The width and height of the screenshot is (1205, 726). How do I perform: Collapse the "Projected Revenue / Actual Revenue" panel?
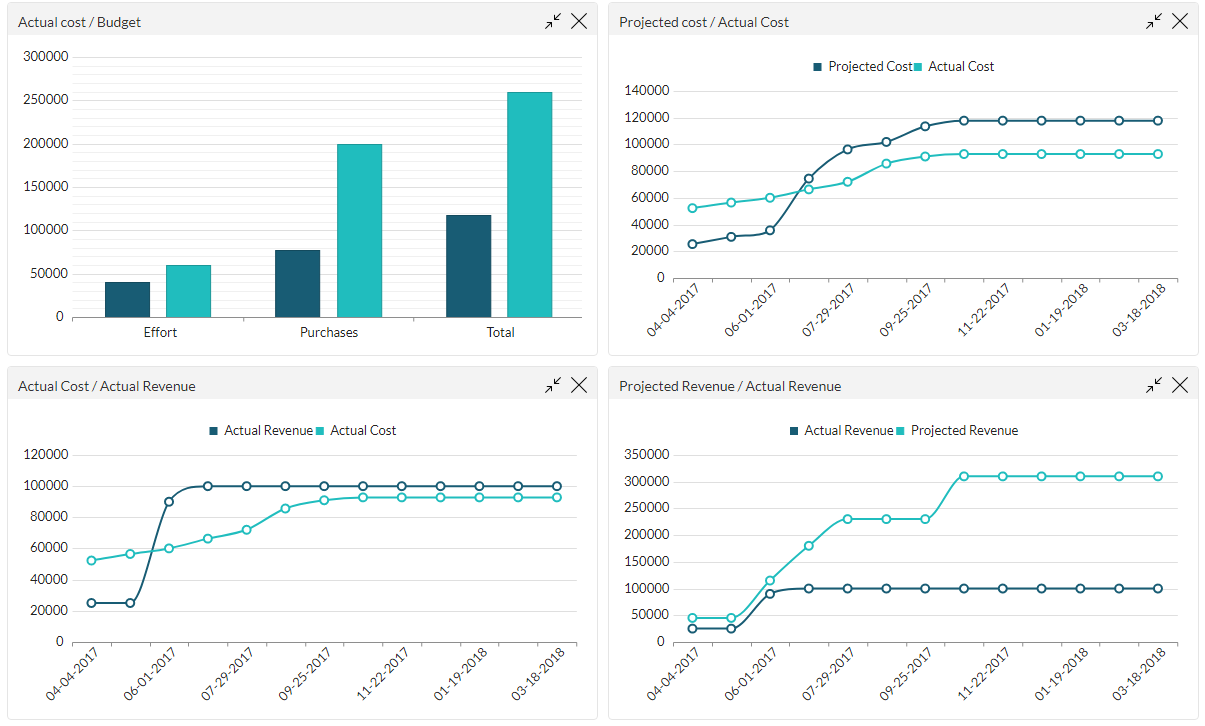[x=1153, y=384]
